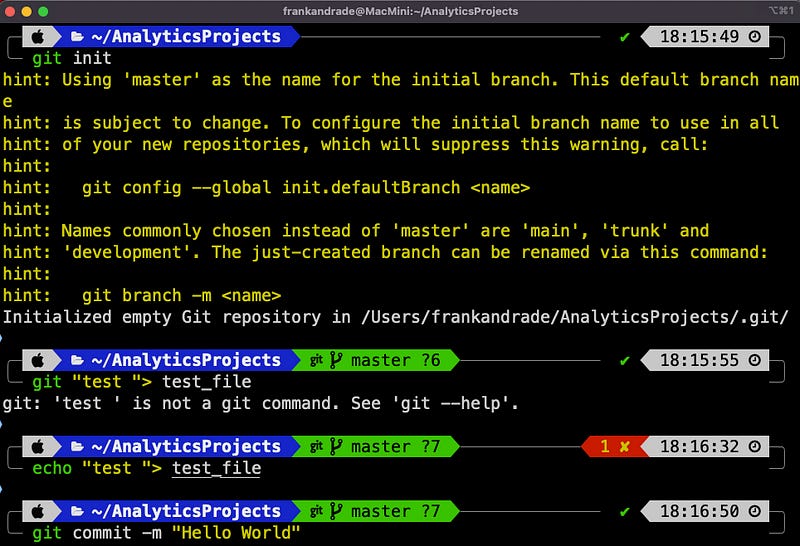Click the '18:16:32' timestamp
800x546 pixels.
(x=699, y=446)
